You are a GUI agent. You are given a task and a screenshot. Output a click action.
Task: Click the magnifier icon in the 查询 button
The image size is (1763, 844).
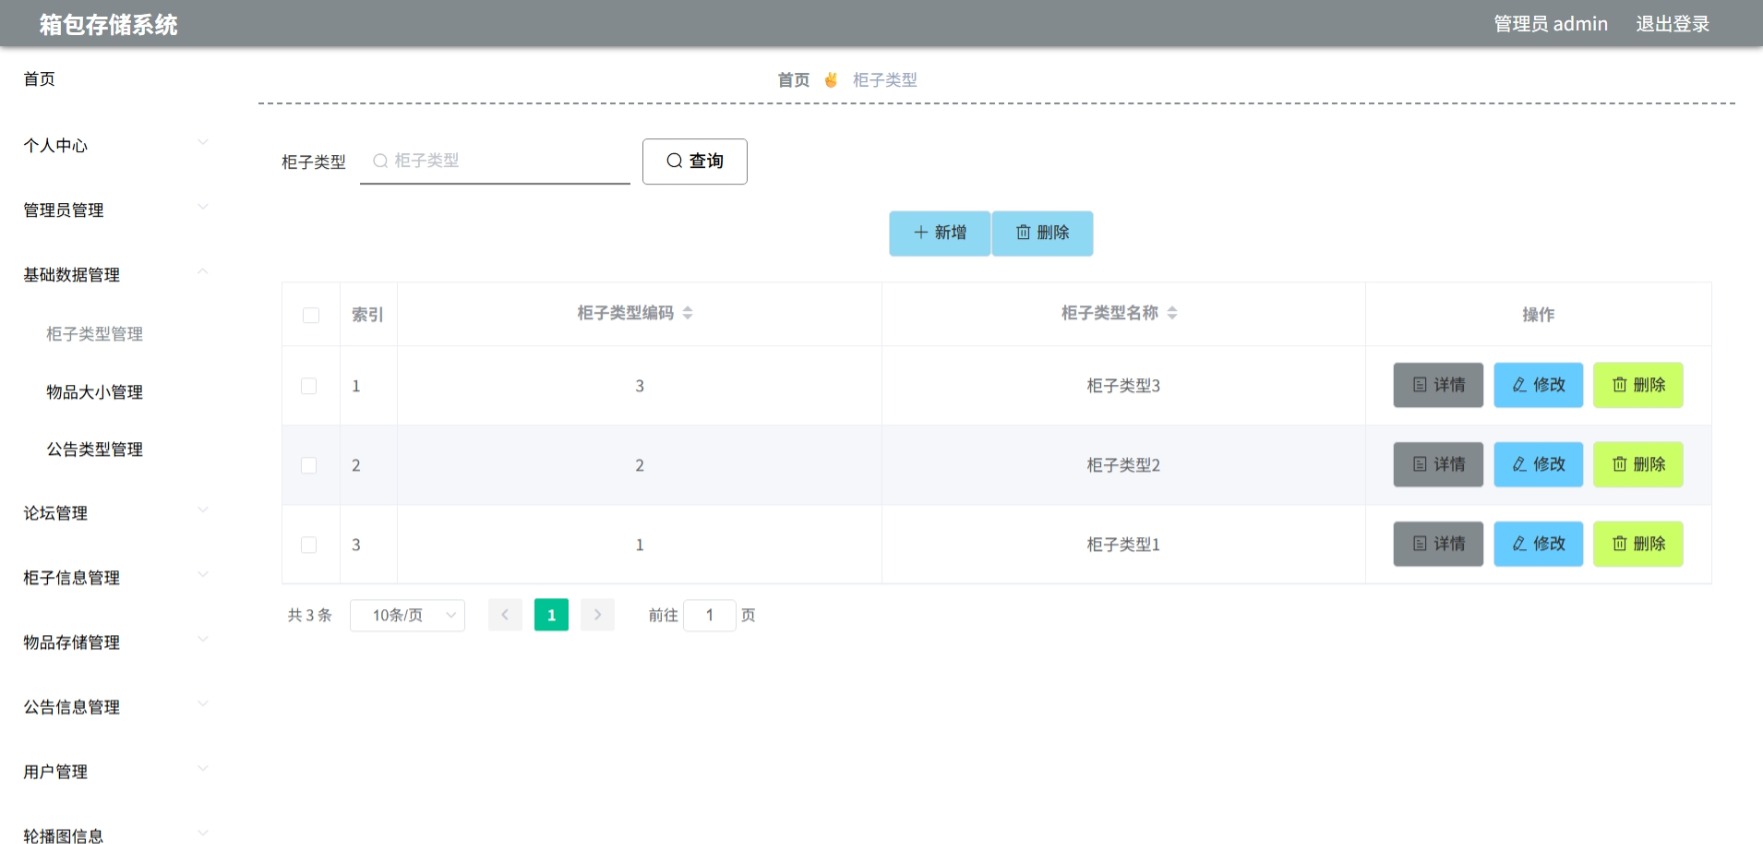coord(674,161)
